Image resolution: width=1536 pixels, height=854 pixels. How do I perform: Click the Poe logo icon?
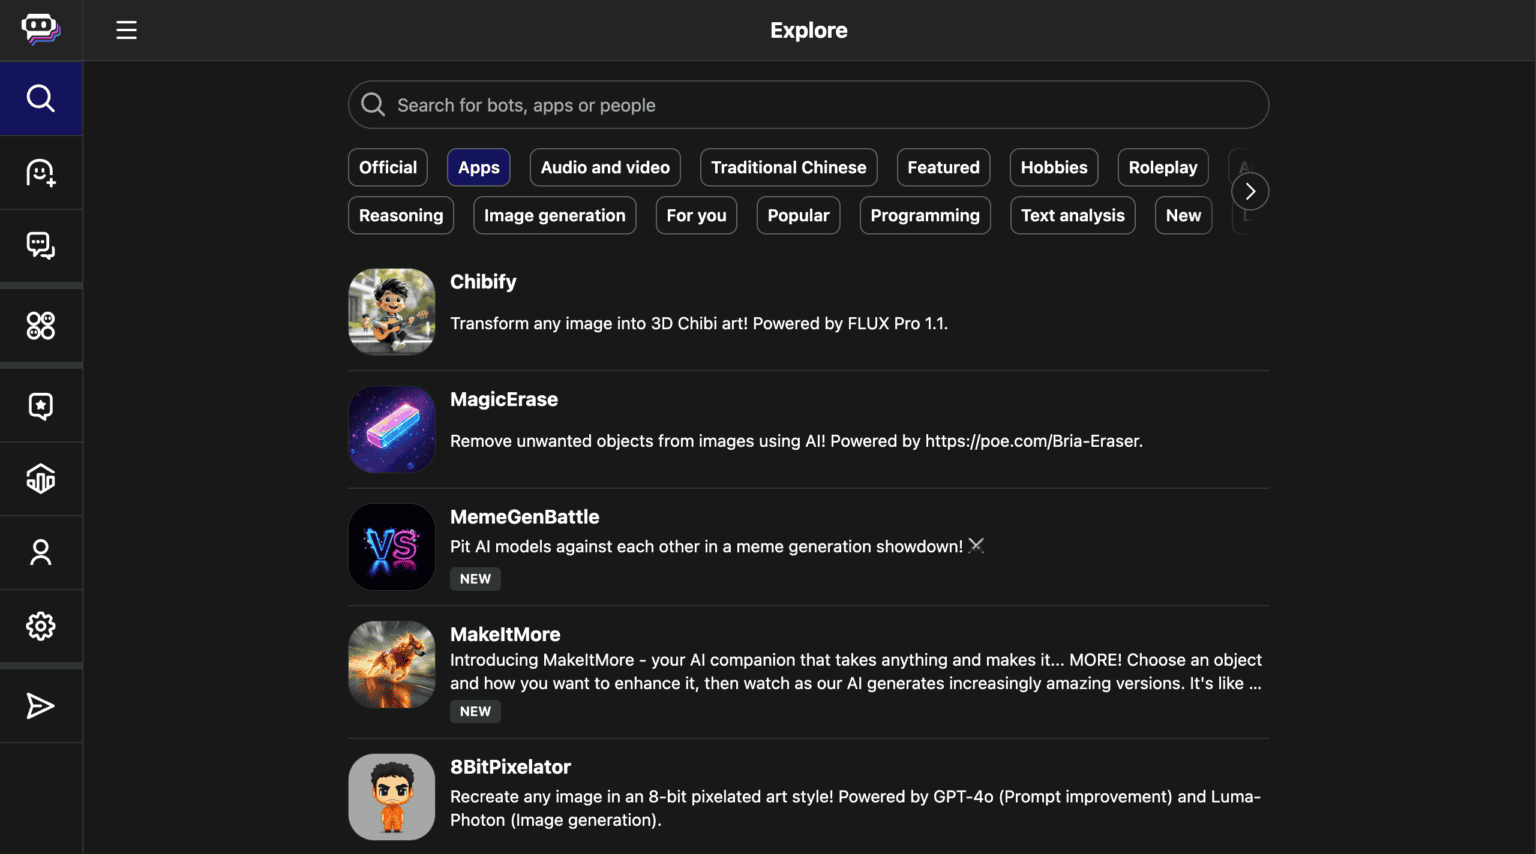pos(41,29)
